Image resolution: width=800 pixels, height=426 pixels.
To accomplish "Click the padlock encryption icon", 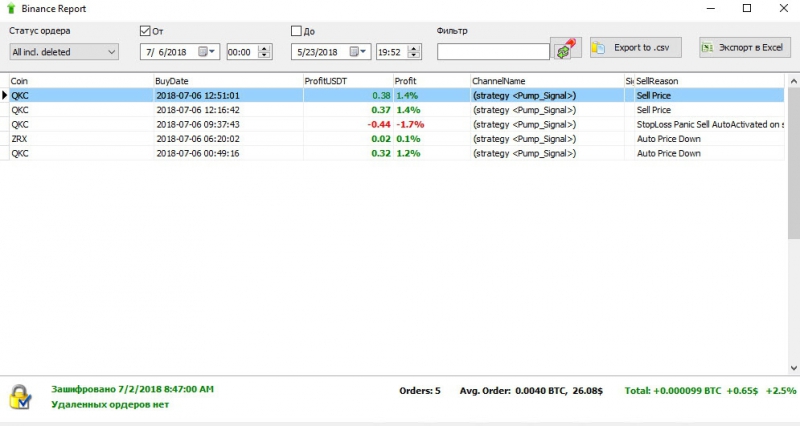I will click(x=20, y=397).
